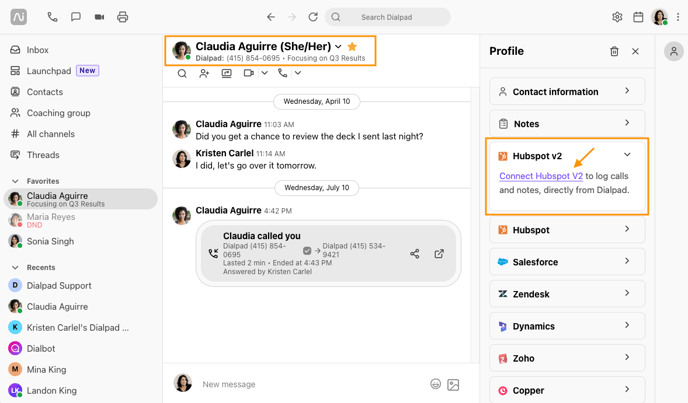Screen dimensions: 688x403
Task: Close the Profile panel
Action: pos(635,51)
